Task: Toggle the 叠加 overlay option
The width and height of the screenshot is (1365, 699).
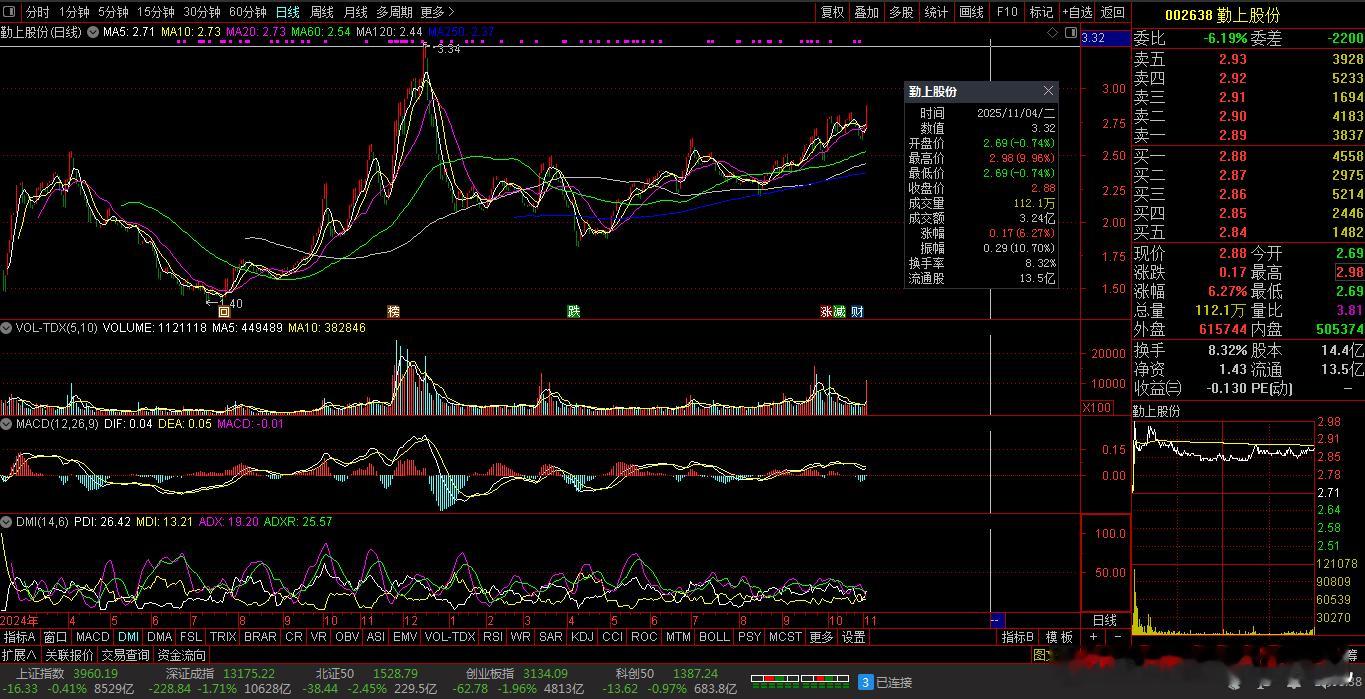Action: [x=866, y=12]
